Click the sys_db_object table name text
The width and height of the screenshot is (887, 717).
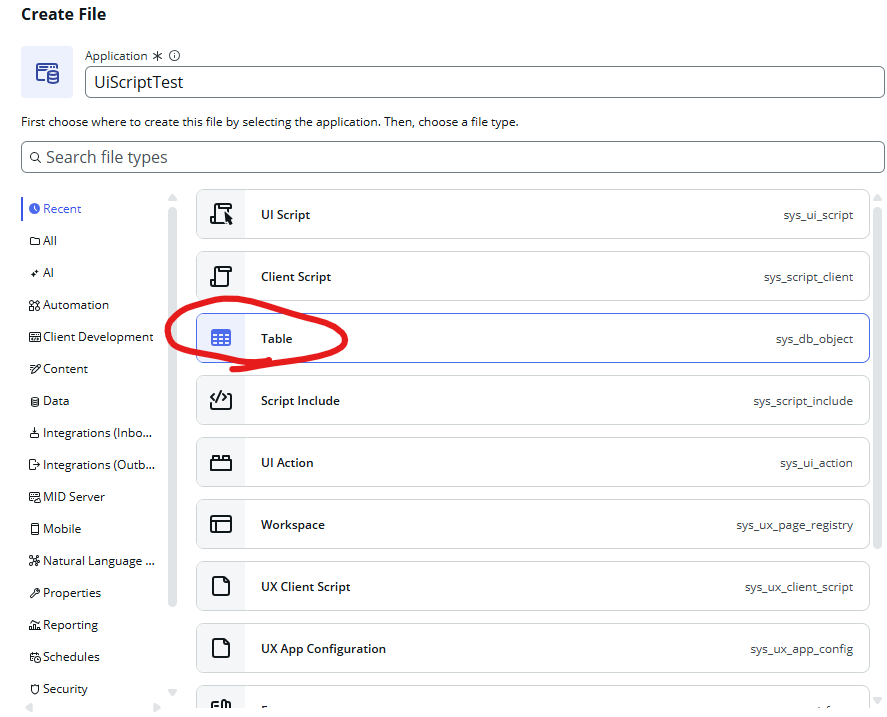coord(814,339)
